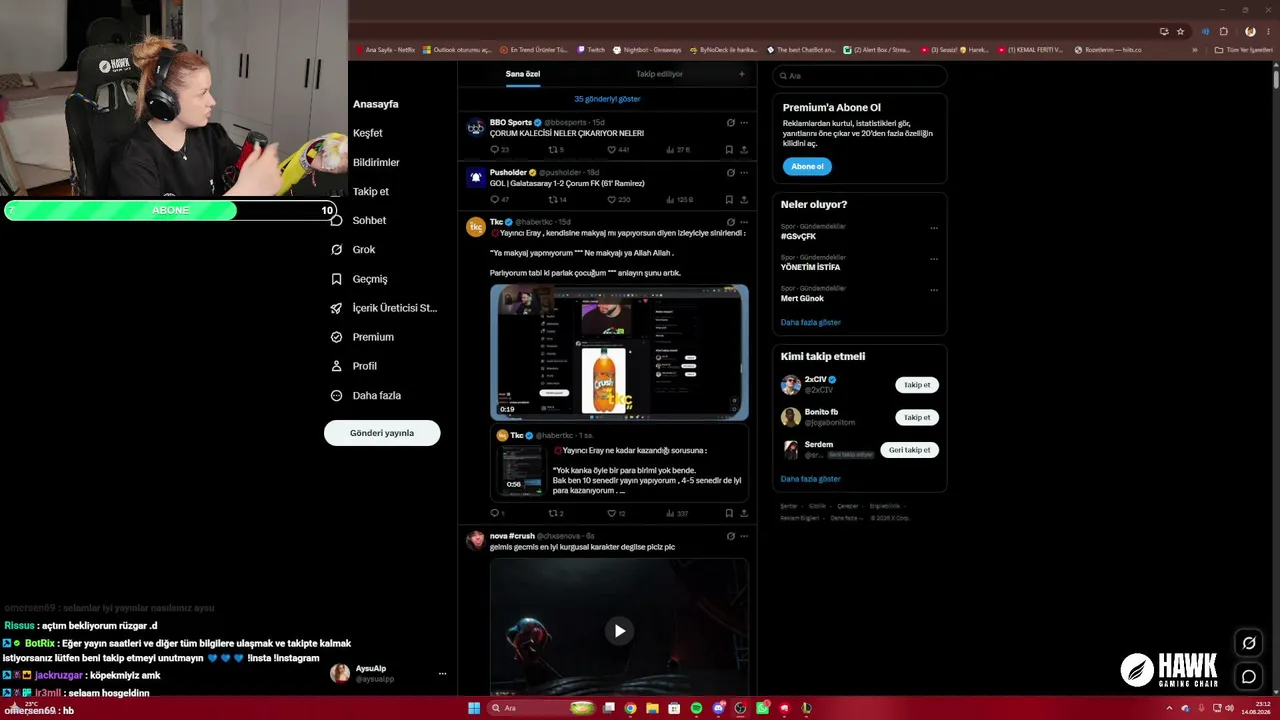1280x720 pixels.
Task: Bookmark this page with the star icon
Action: pos(1180,31)
